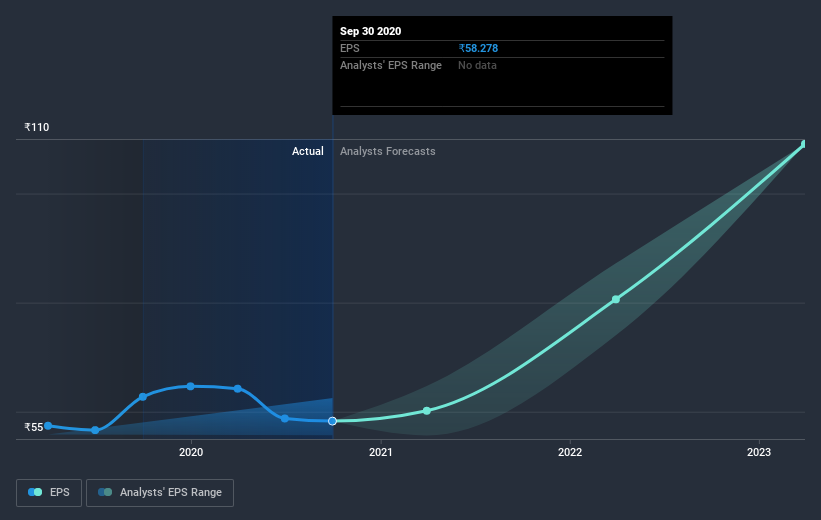Click the 2022 x-axis label
The width and height of the screenshot is (821, 520).
(570, 452)
